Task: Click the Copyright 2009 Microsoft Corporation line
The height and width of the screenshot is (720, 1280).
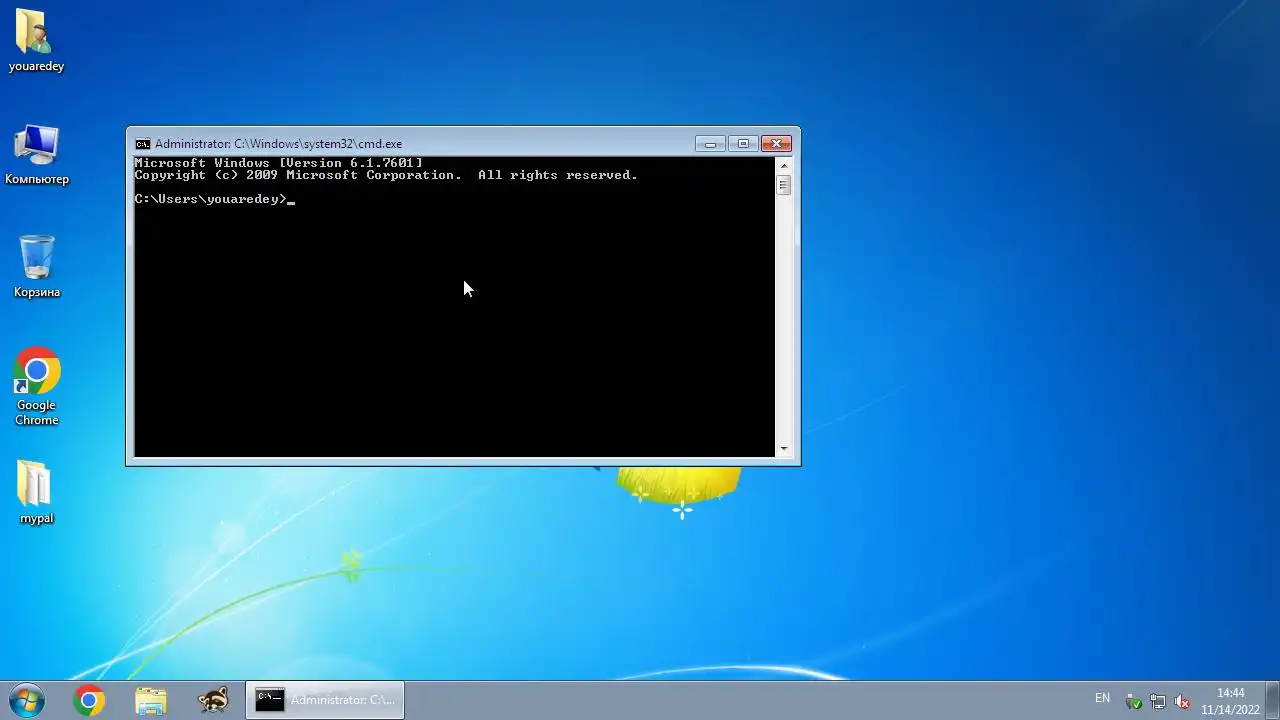Action: tap(385, 175)
